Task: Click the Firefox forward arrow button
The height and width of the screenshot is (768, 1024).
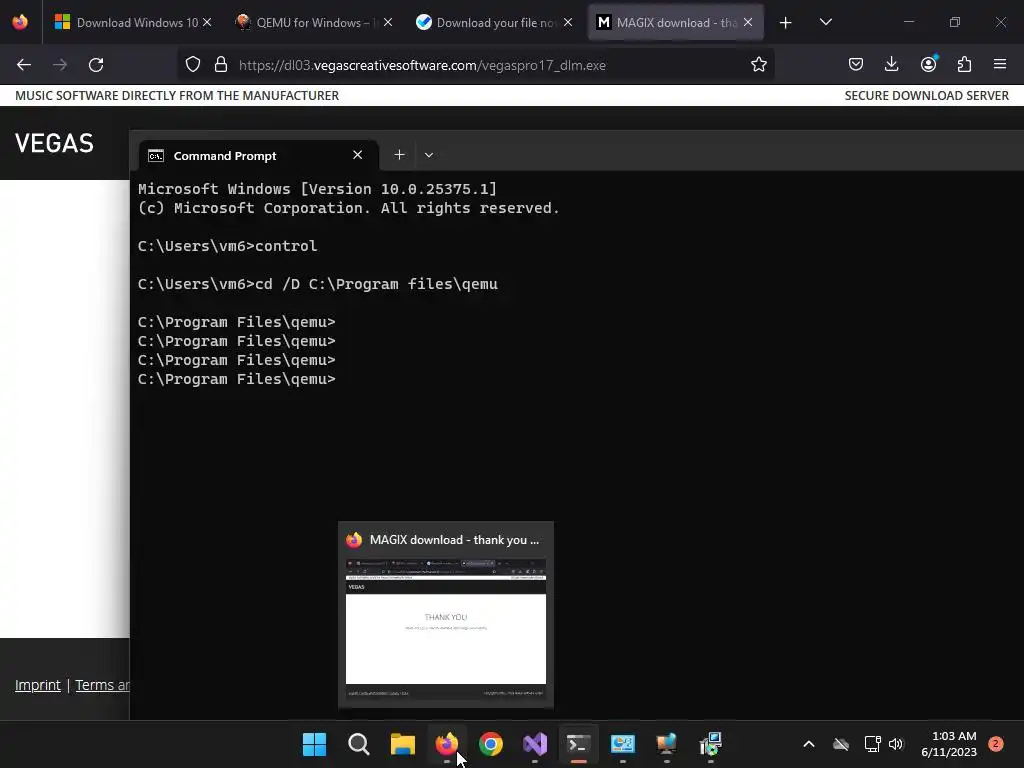Action: [60, 65]
